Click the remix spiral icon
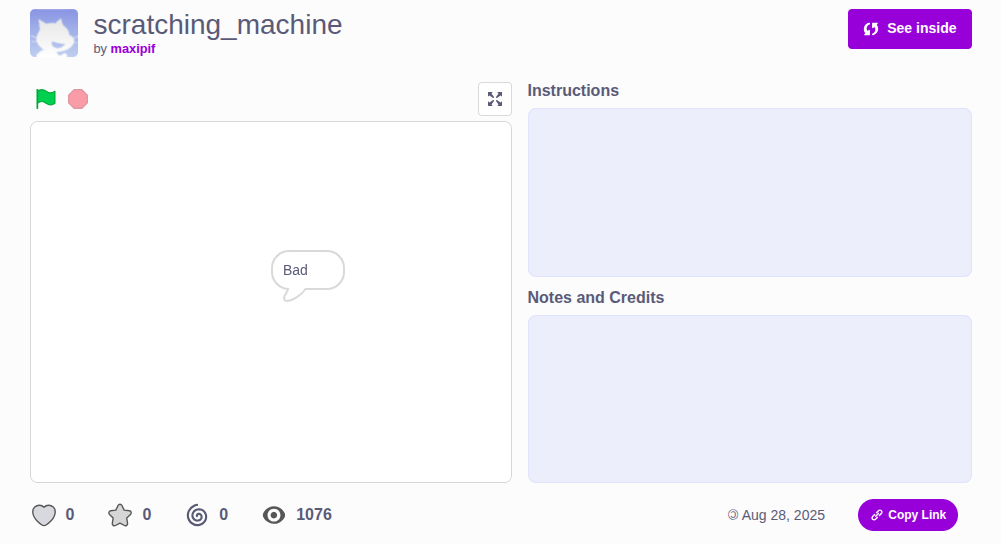Image resolution: width=1001 pixels, height=544 pixels. pyautogui.click(x=197, y=515)
